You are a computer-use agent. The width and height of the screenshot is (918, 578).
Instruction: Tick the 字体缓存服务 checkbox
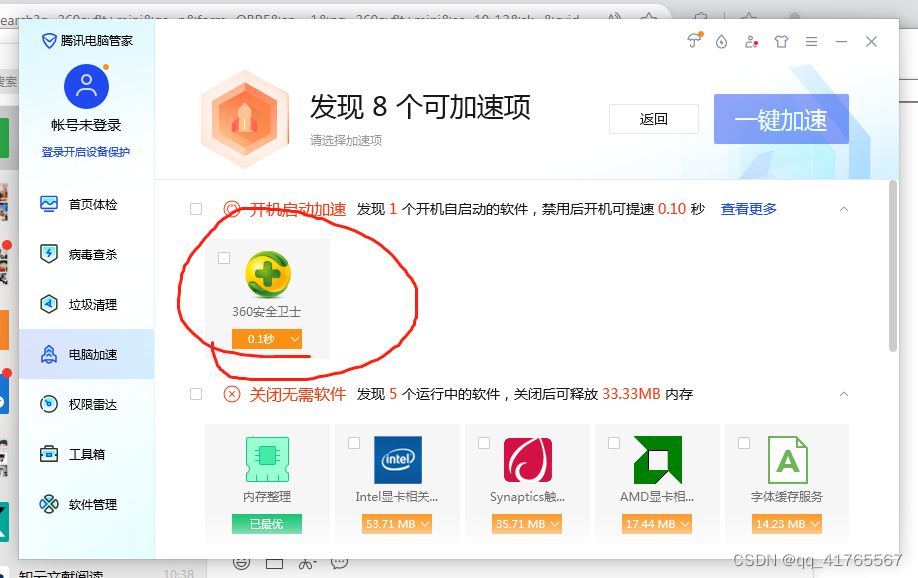pos(744,443)
